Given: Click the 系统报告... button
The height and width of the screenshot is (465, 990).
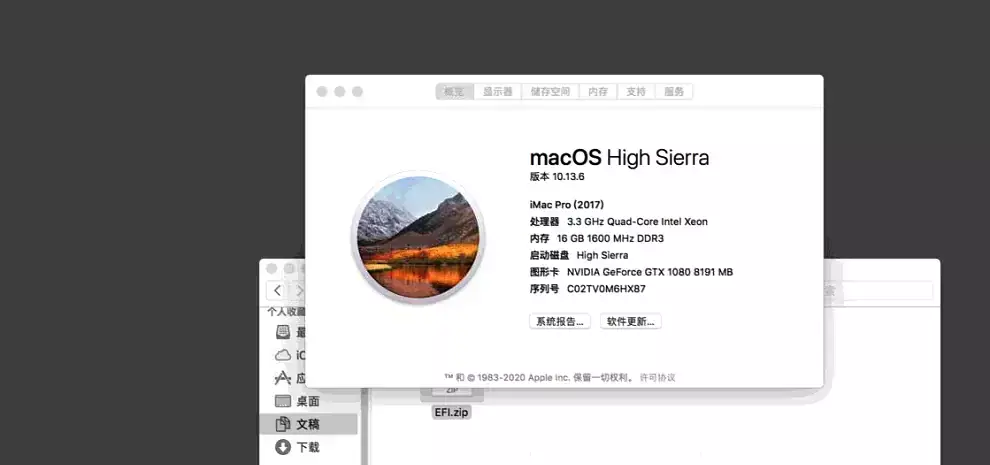Looking at the screenshot, I should (x=559, y=322).
